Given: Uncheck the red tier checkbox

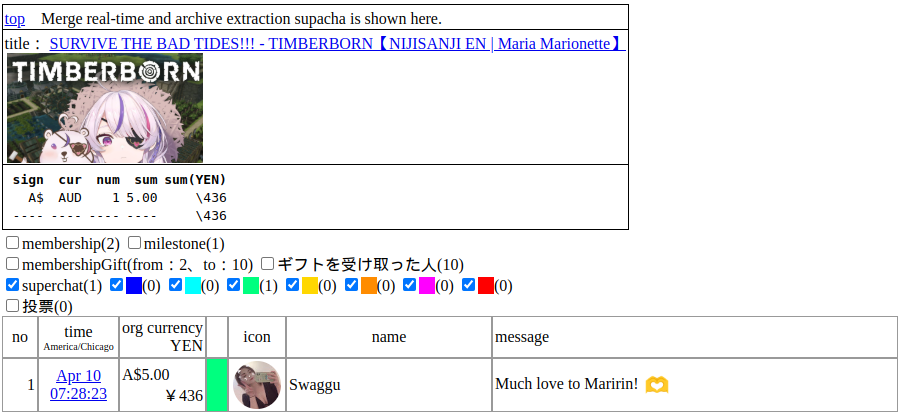Looking at the screenshot, I should pos(469,284).
